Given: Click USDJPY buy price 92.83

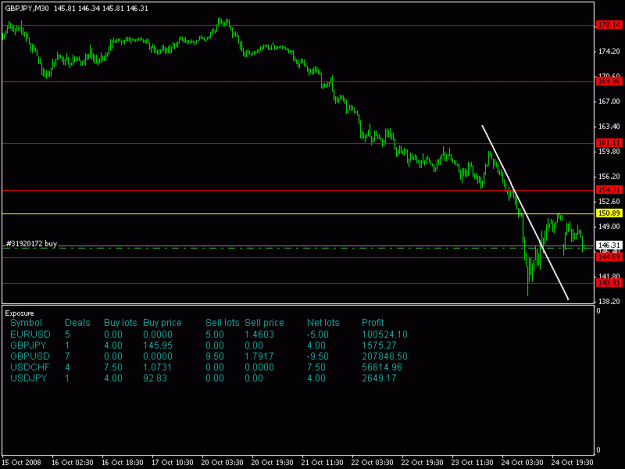Looking at the screenshot, I should (155, 378).
